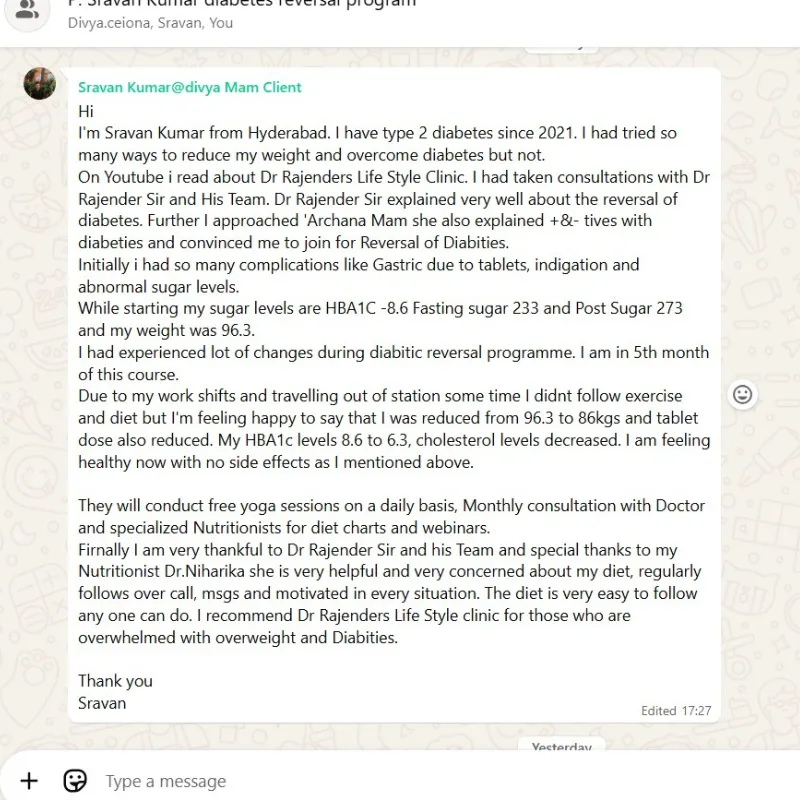Click the 'Hi' greeting line
This screenshot has width=800, height=800.
(86, 111)
